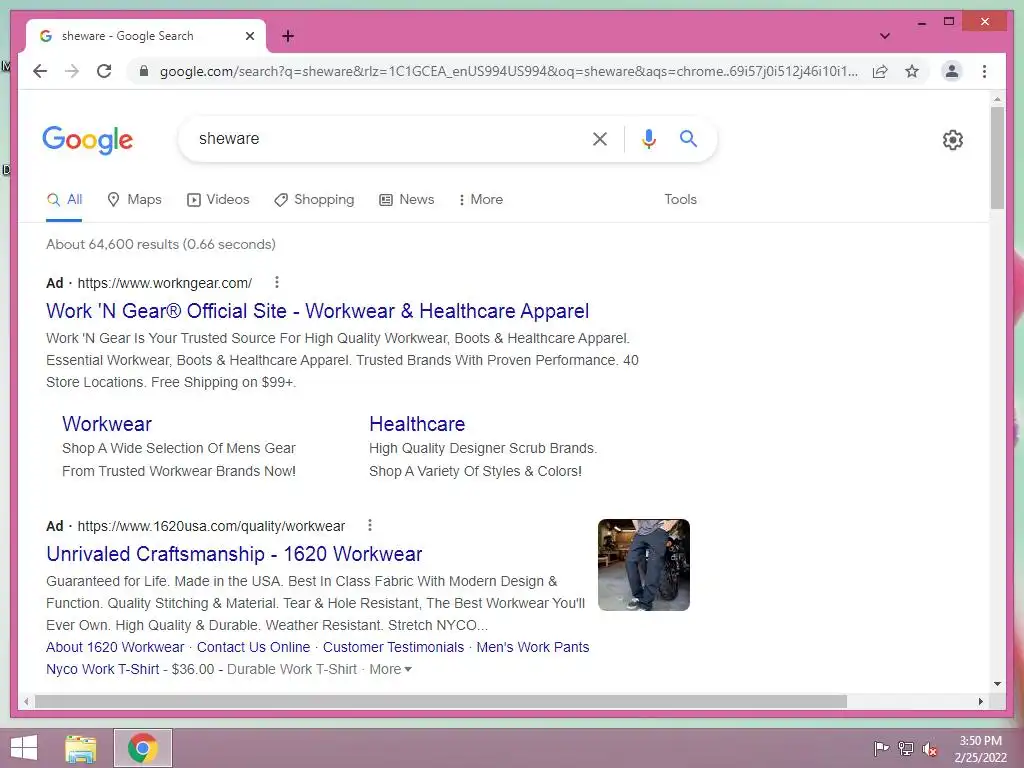Open the taskbar clock showing 3:50 PM
Viewport: 1024px width, 768px height.
(x=980, y=749)
